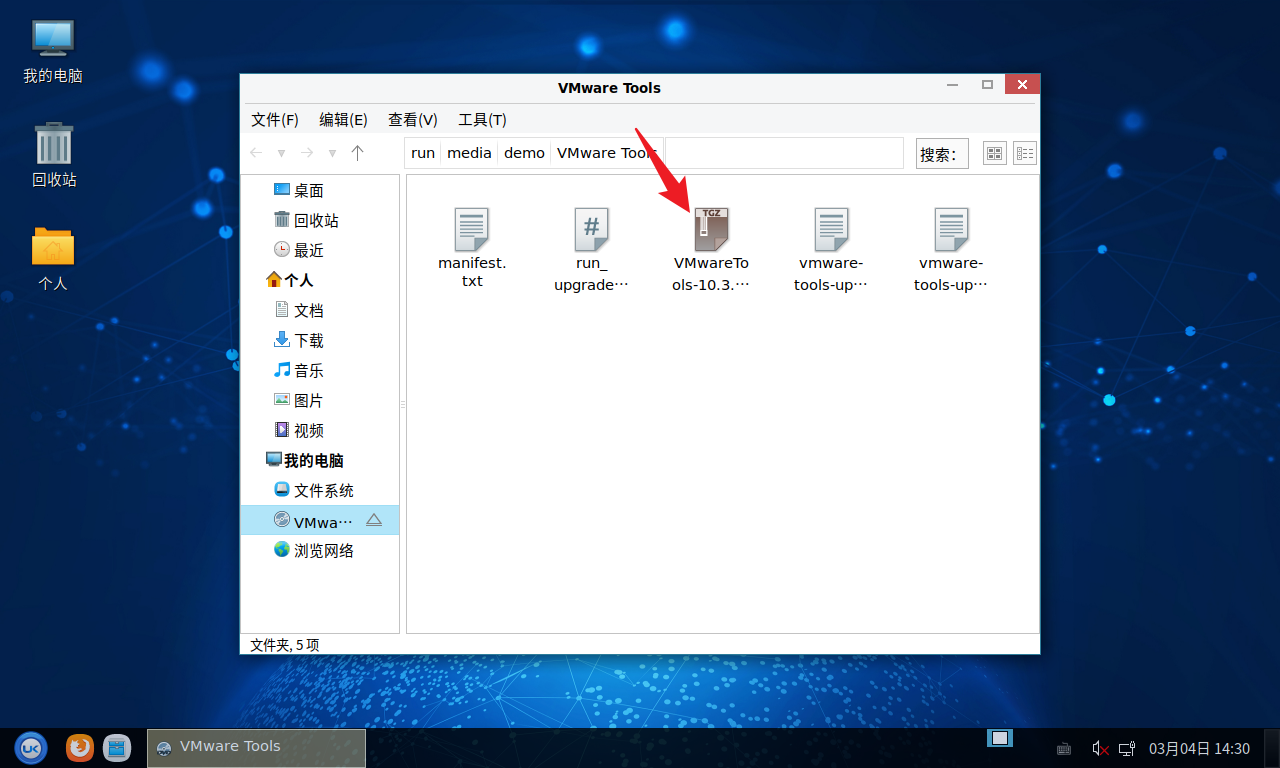The width and height of the screenshot is (1280, 768).
Task: Select the VMwareTools TGZ archive file
Action: click(711, 230)
